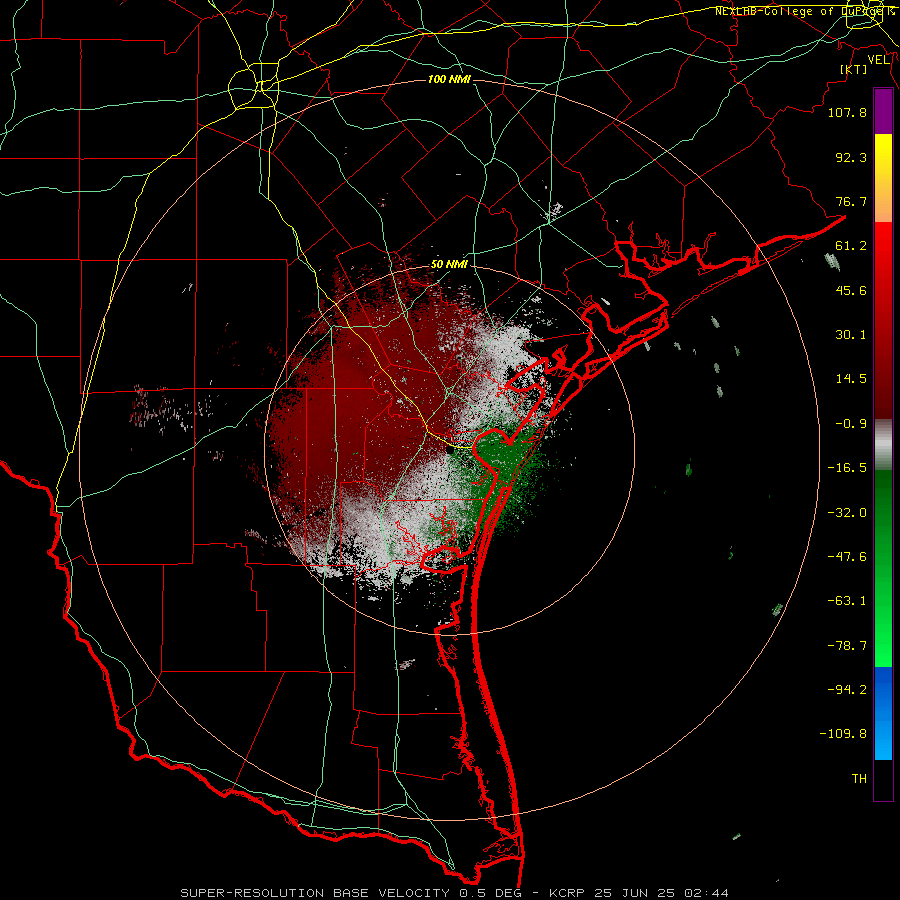Pick the black TH segment of color bar
The height and width of the screenshot is (900, 900).
[x=883, y=779]
